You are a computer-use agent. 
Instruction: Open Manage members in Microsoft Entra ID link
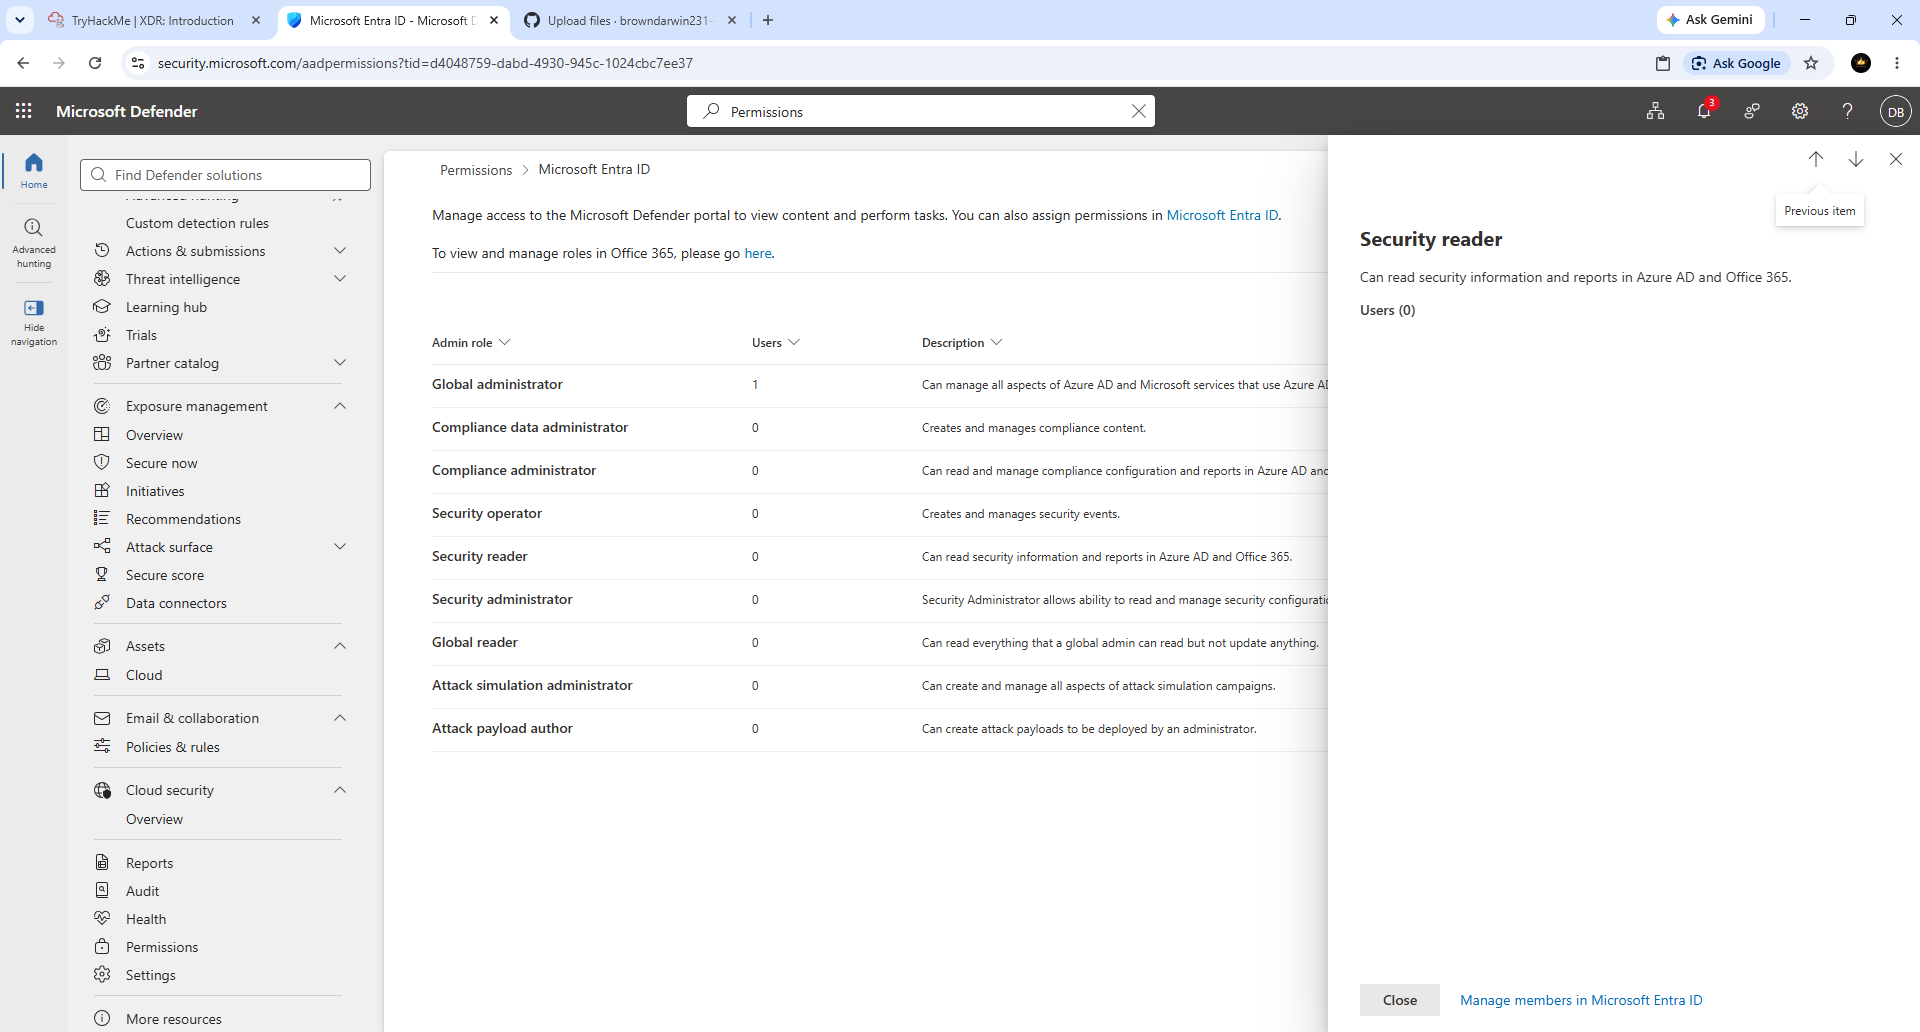coord(1581,1000)
